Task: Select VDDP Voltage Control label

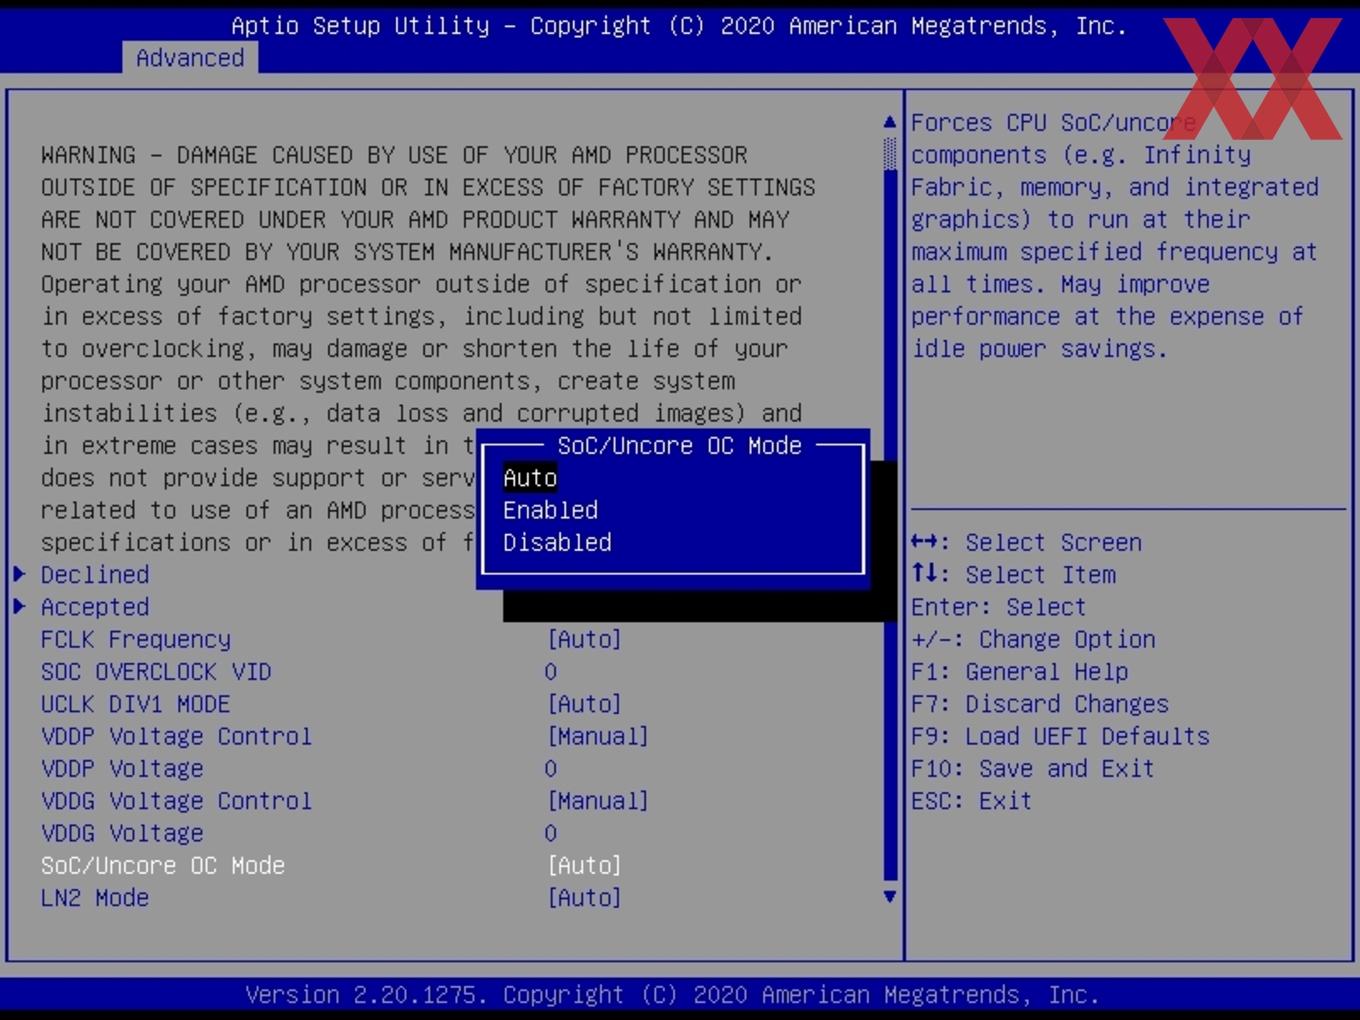Action: (x=176, y=736)
